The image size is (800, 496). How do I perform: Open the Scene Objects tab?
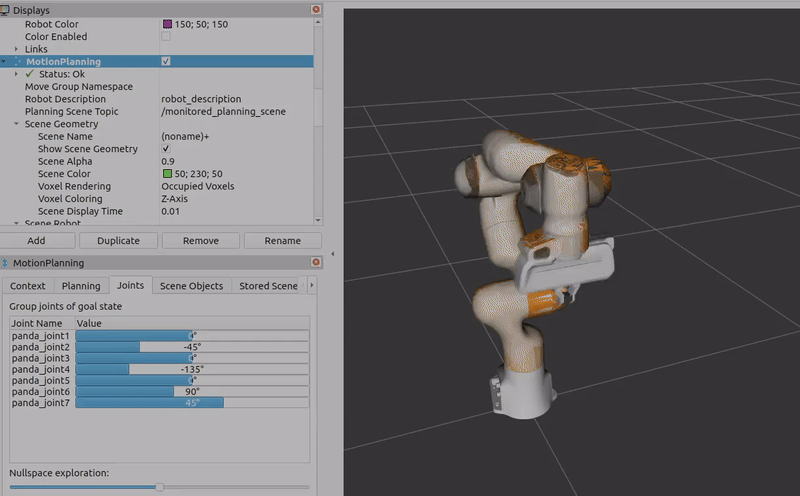coord(191,286)
